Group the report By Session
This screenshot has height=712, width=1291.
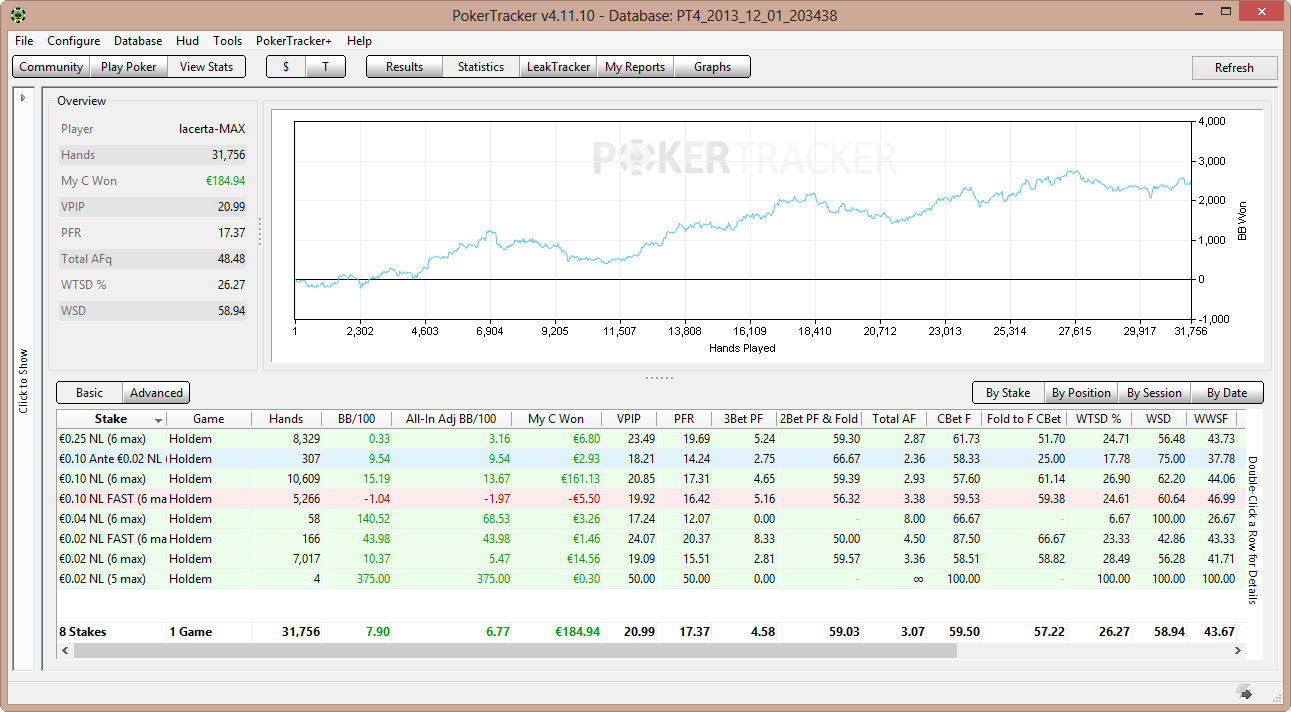[1154, 393]
